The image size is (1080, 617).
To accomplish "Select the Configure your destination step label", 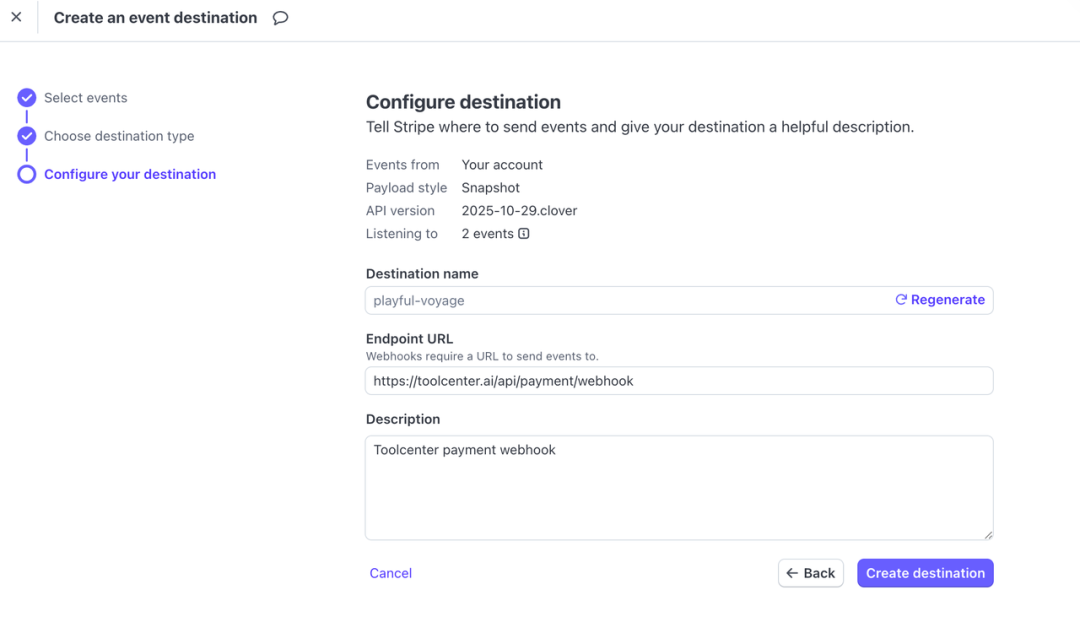I will (x=130, y=174).
